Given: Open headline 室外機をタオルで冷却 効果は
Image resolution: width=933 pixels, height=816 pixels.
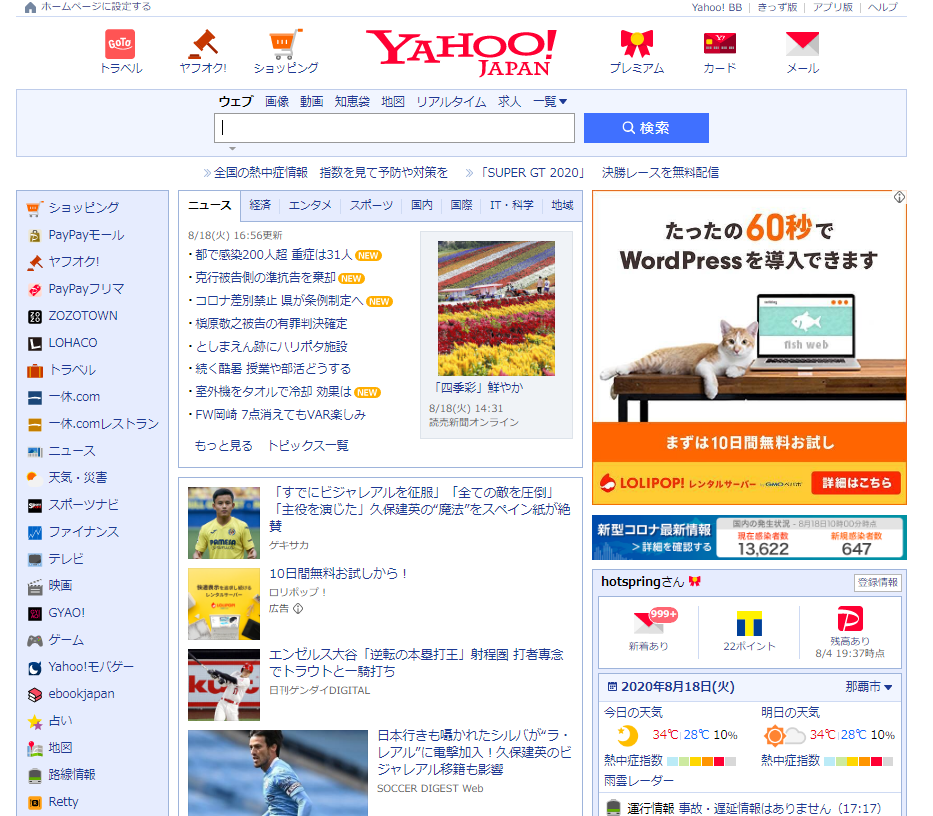Looking at the screenshot, I should pyautogui.click(x=274, y=392).
